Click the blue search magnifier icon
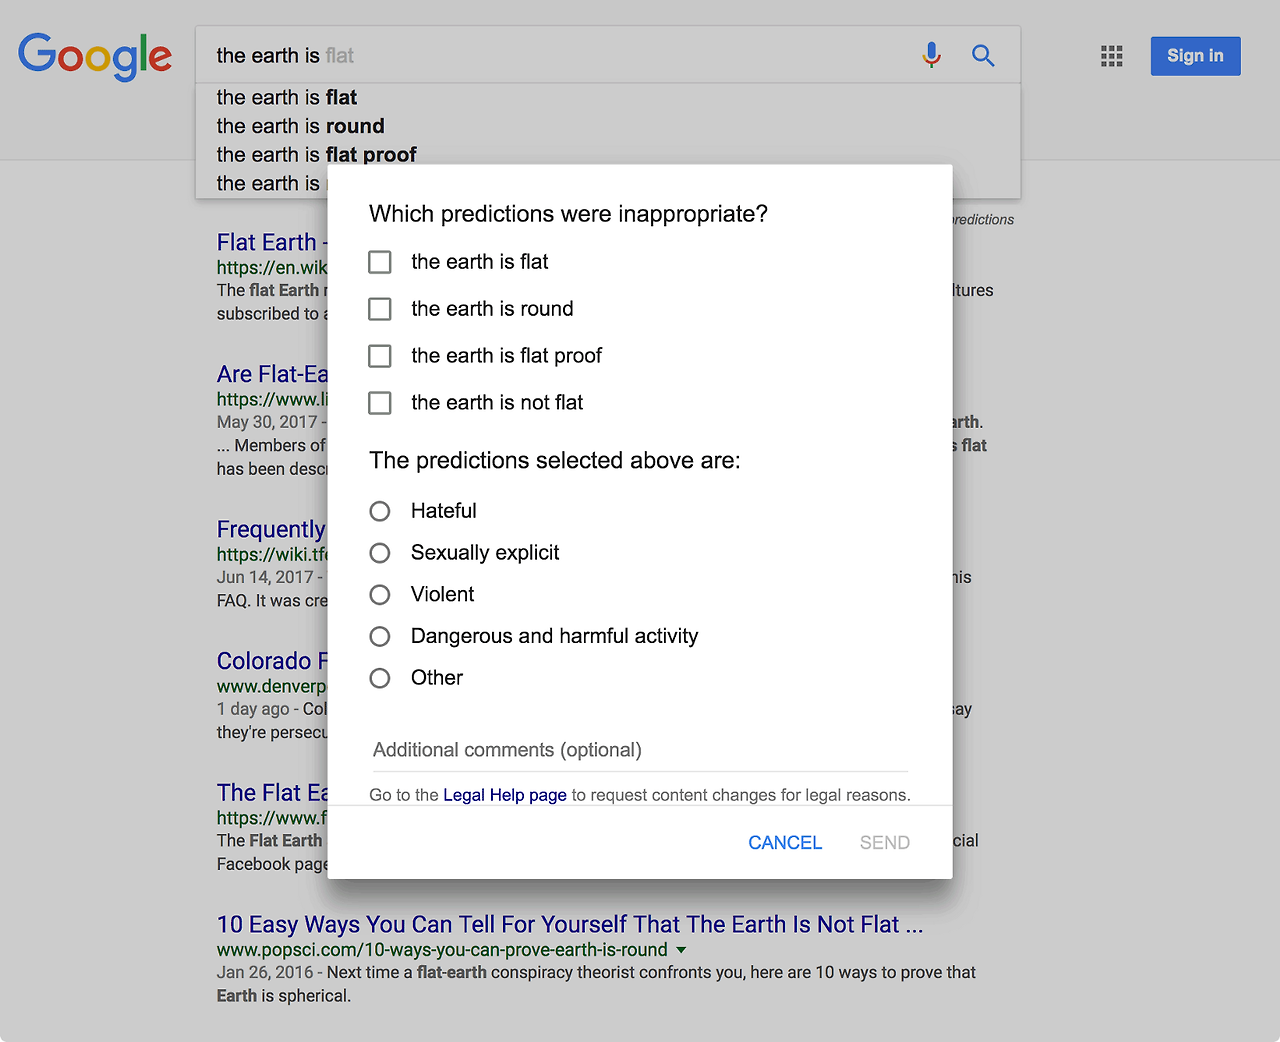 [x=983, y=56]
